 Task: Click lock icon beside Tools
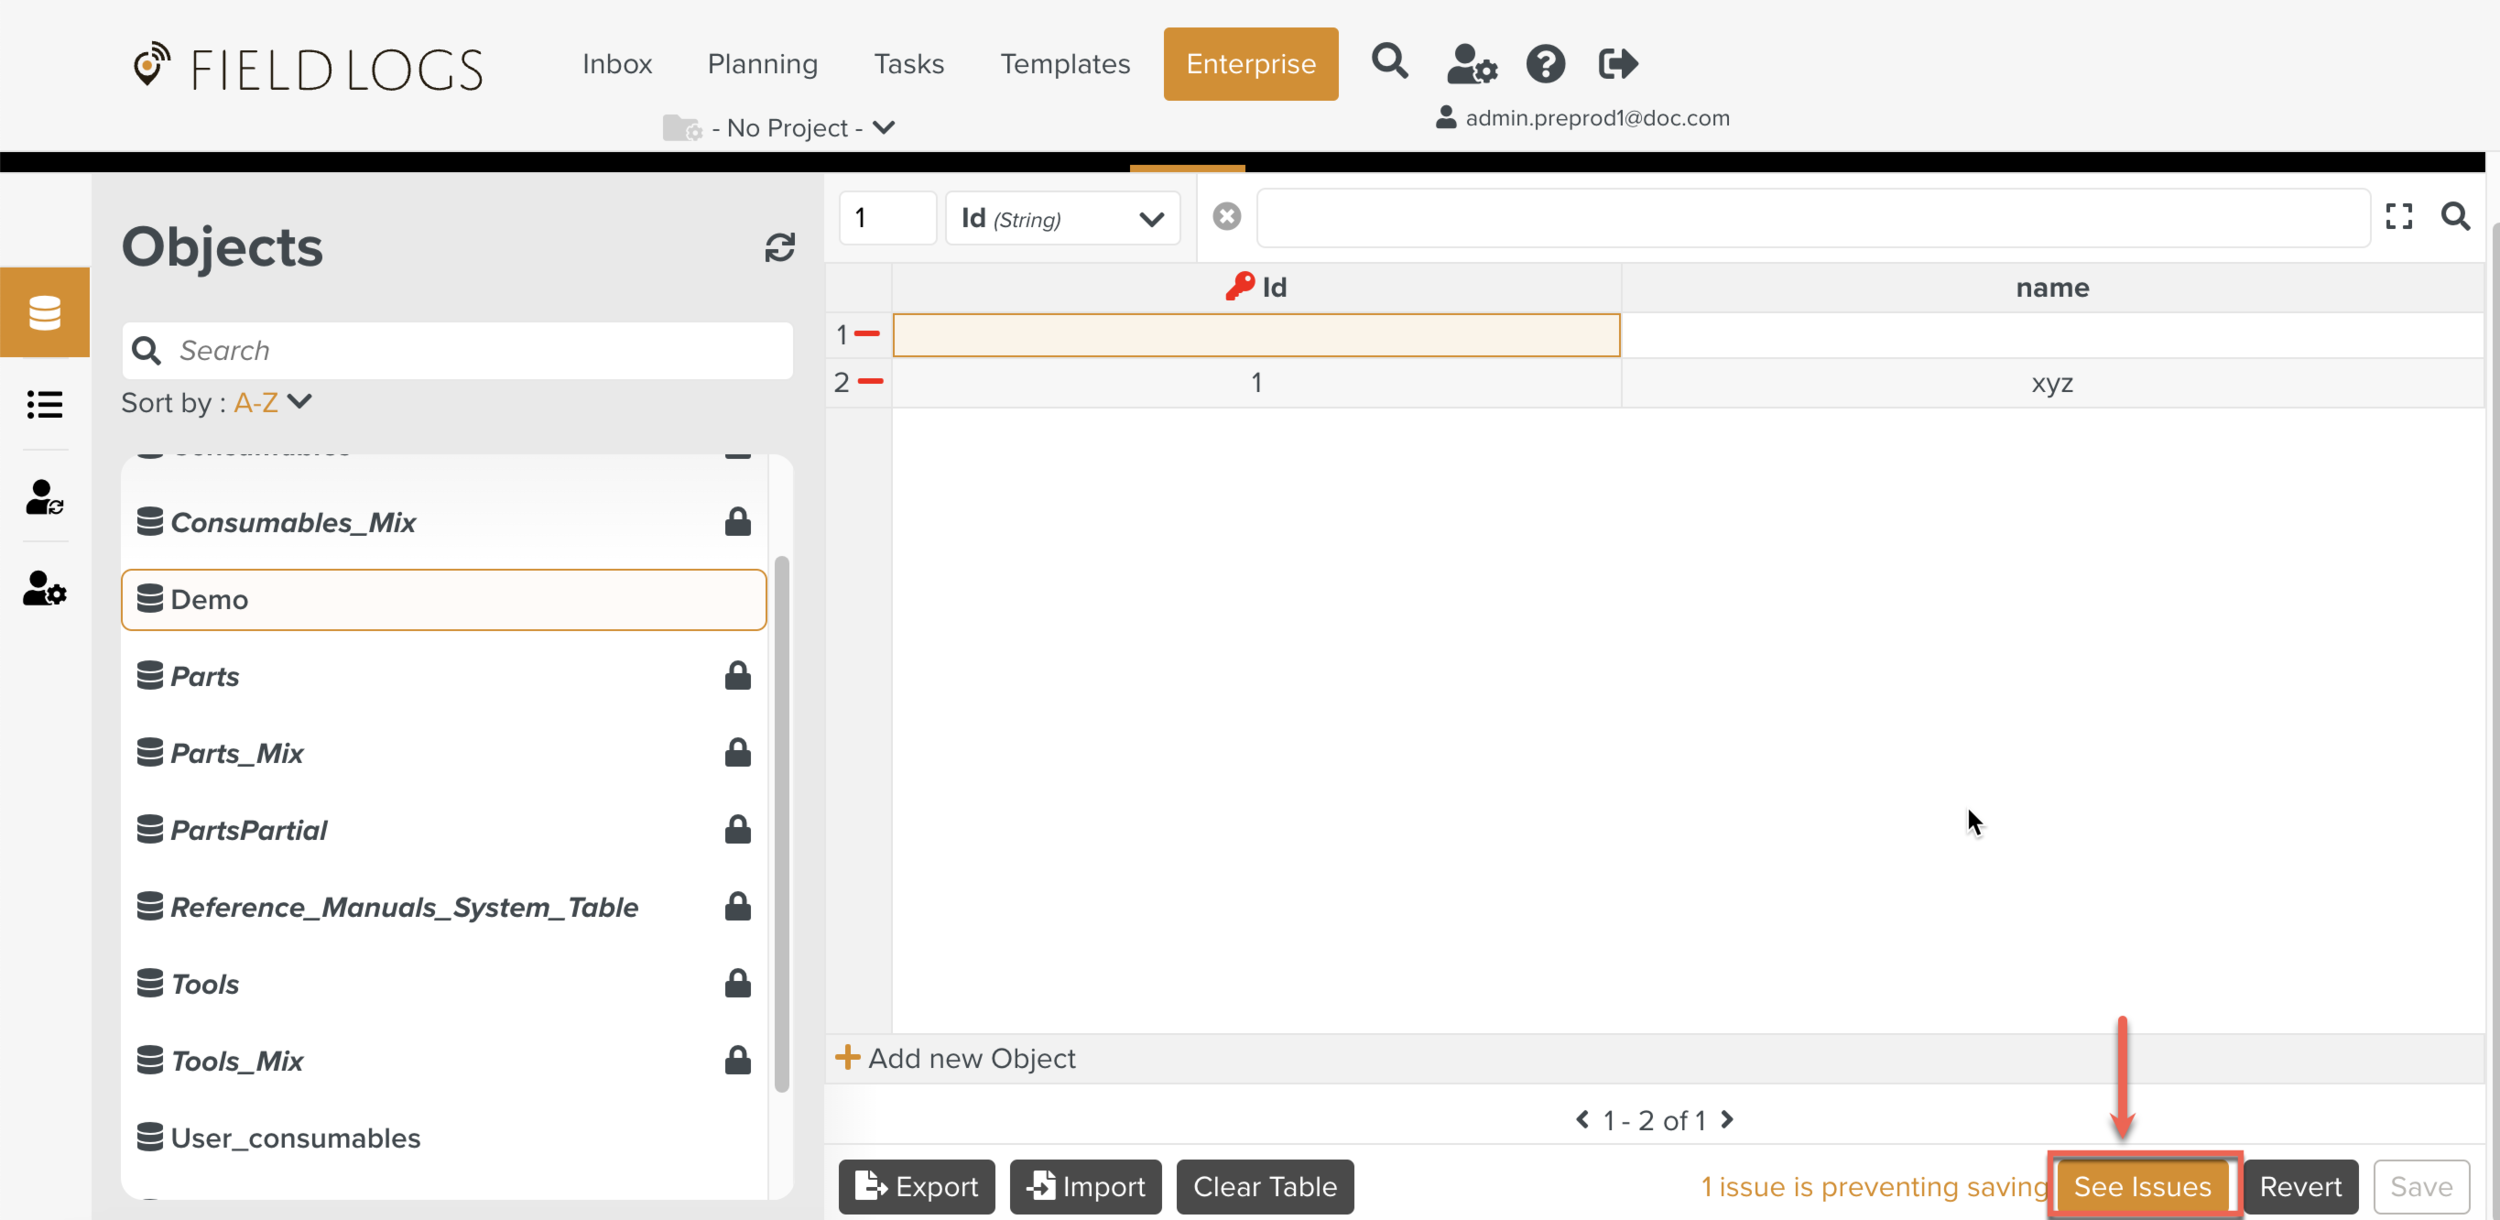tap(737, 984)
